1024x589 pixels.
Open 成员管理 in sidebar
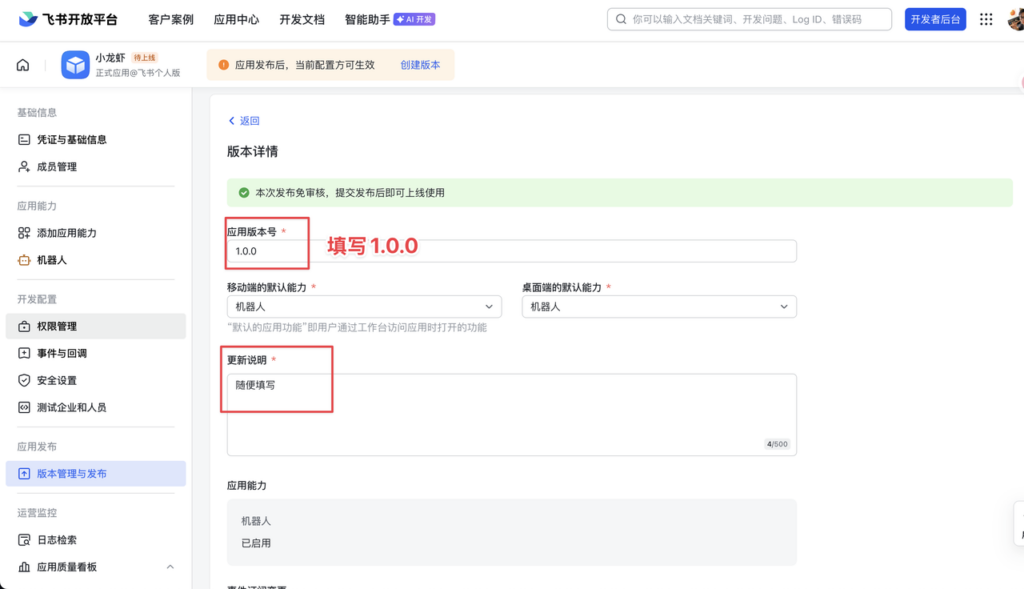pyautogui.click(x=57, y=167)
